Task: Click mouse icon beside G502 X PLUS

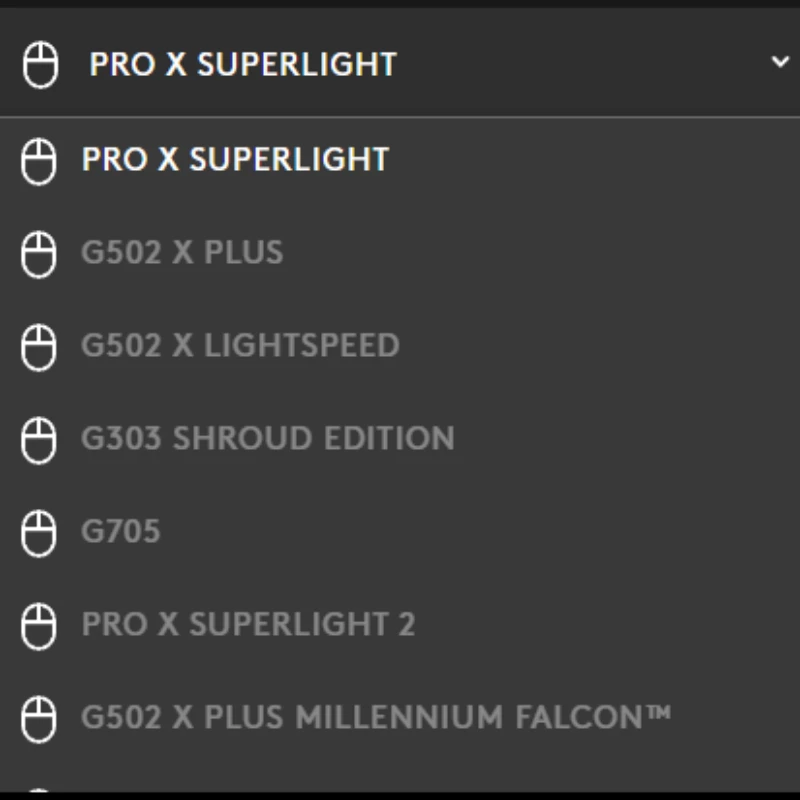Action: 39,253
